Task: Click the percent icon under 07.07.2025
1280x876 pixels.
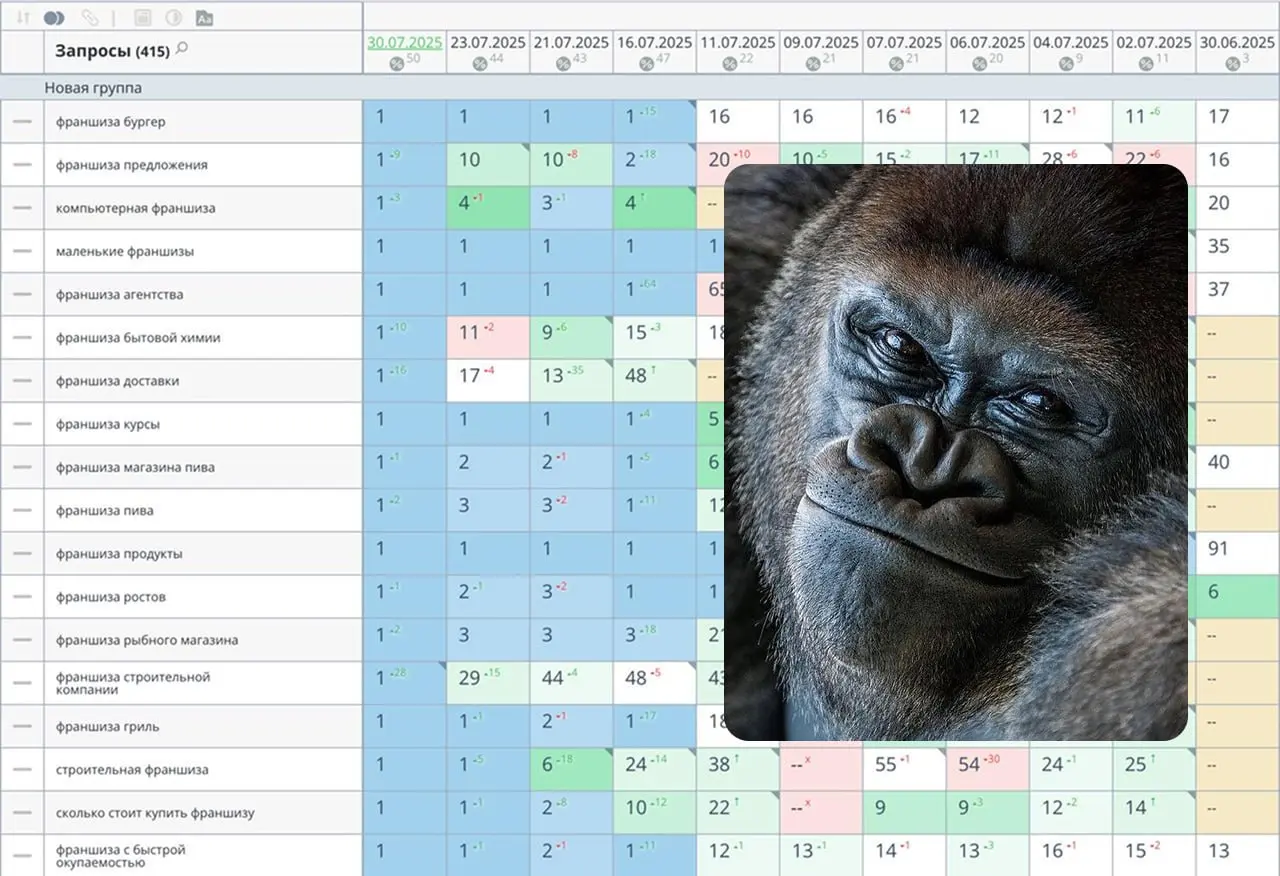Action: pyautogui.click(x=897, y=63)
